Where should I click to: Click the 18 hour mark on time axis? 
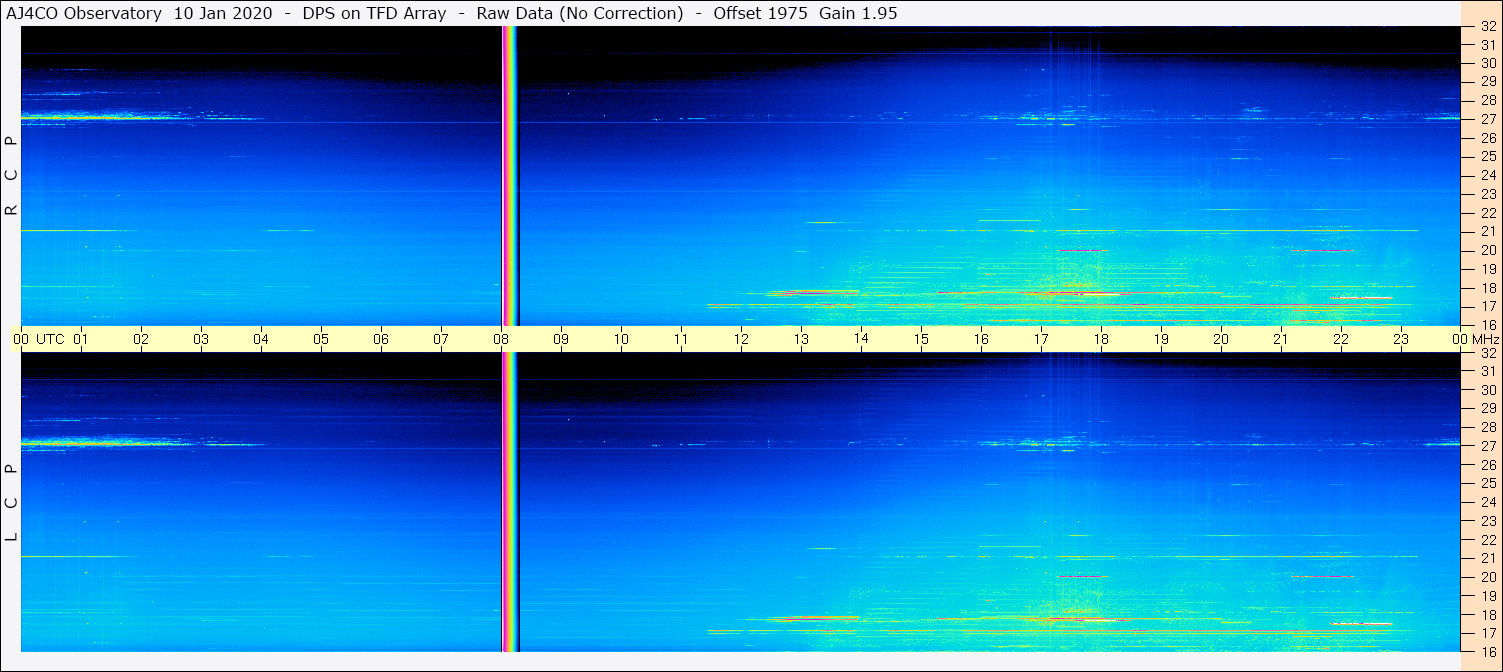(x=1101, y=339)
